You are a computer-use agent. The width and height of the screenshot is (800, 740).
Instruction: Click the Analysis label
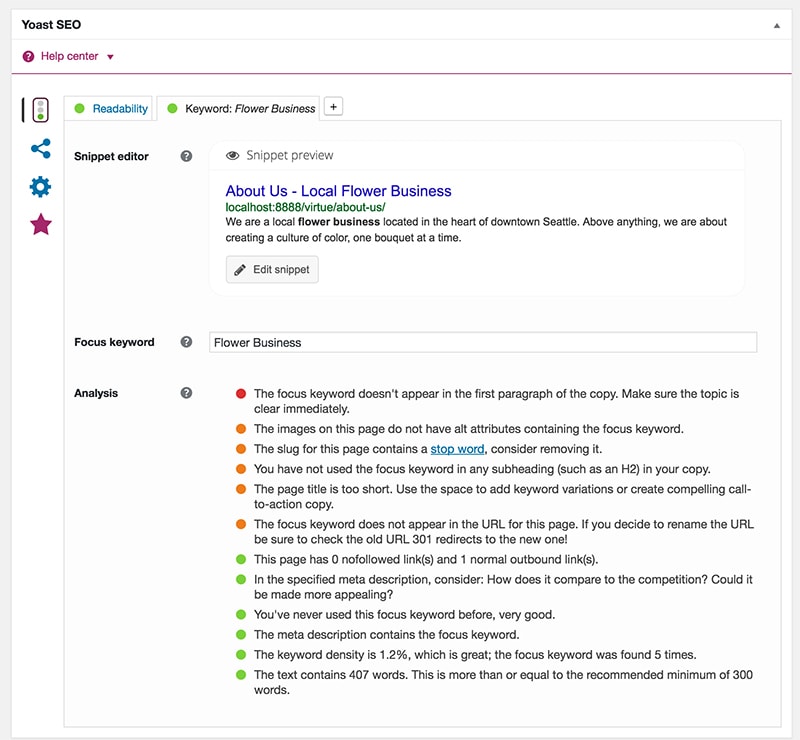point(96,393)
